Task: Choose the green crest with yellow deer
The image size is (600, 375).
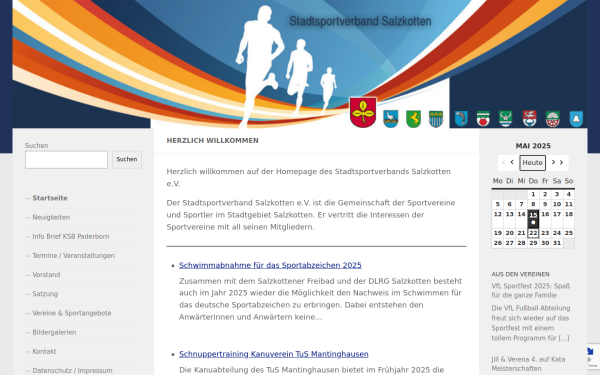Action: click(x=413, y=119)
